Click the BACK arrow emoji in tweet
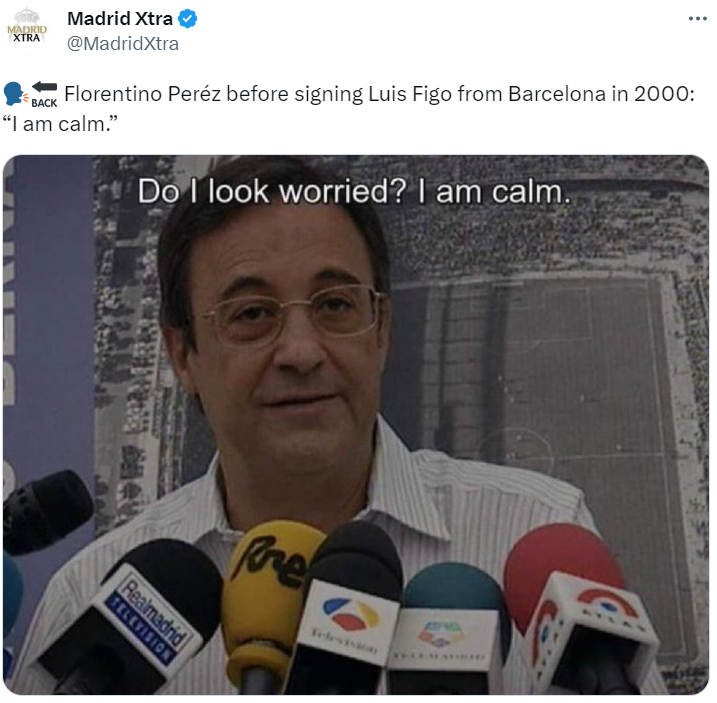Viewport: 717px width, 703px height. (x=44, y=94)
